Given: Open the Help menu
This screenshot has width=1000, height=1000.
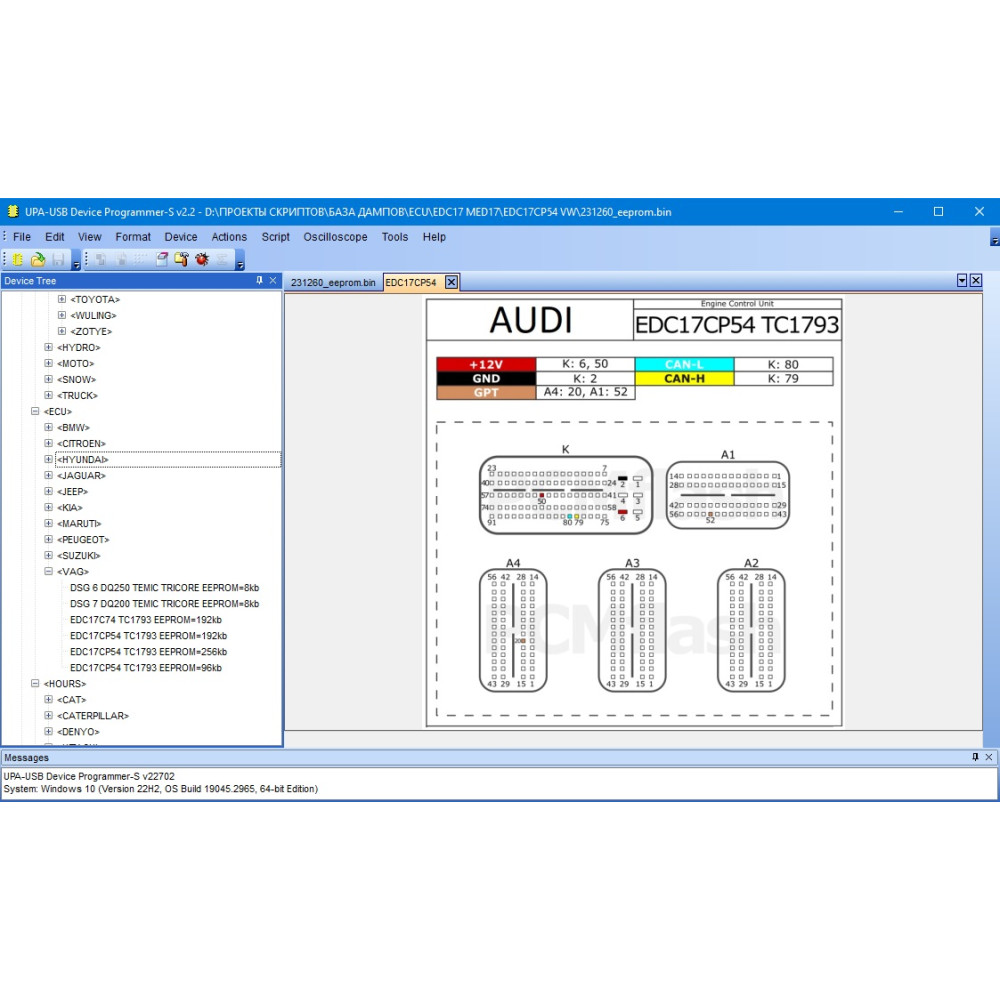Looking at the screenshot, I should (x=434, y=237).
